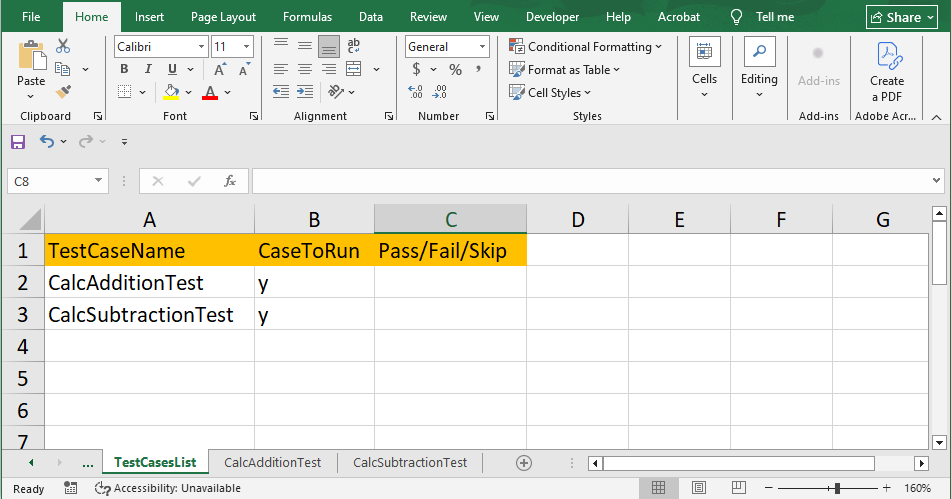The image size is (951, 499).
Task: Open the Calibri font name dropdown
Action: [x=201, y=47]
